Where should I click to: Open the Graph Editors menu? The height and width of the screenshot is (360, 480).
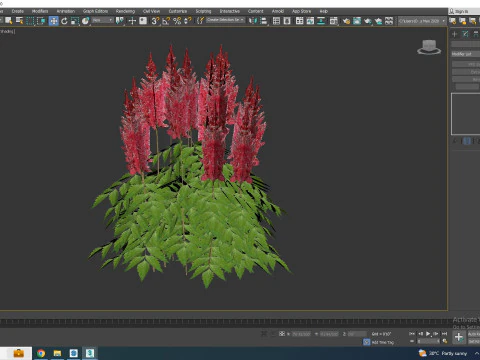[x=95, y=11]
